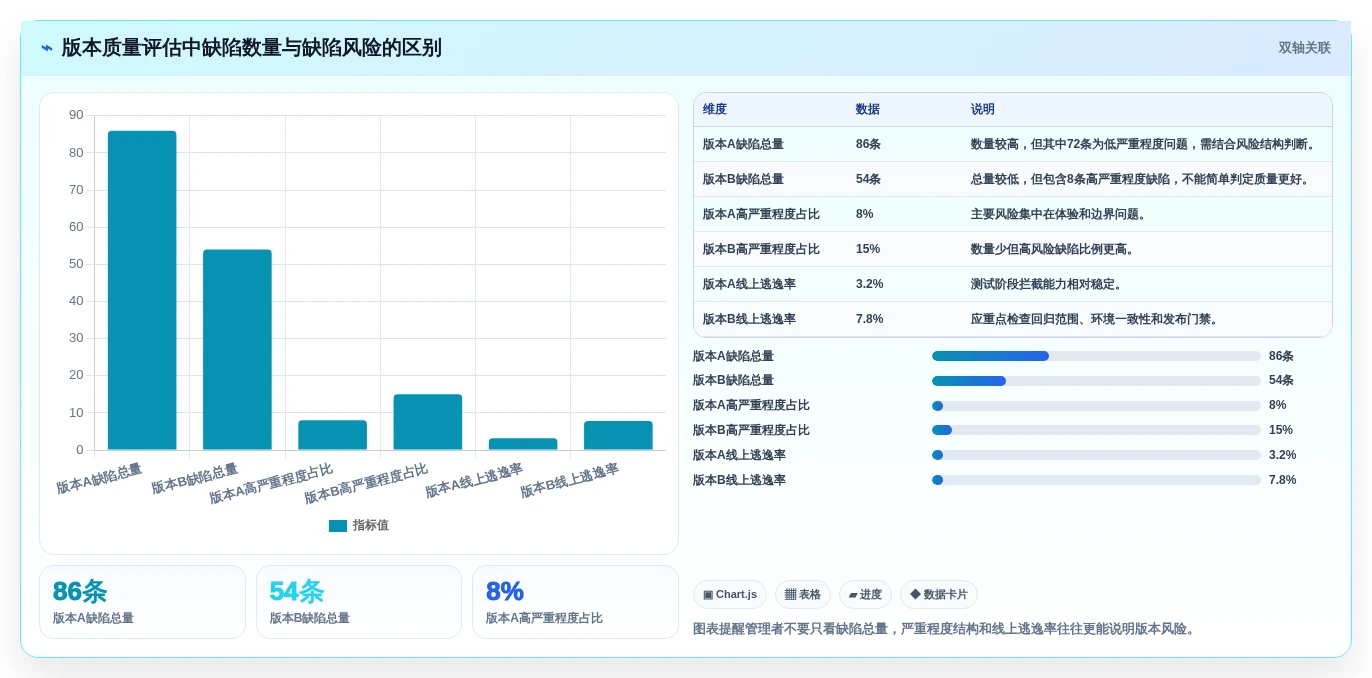This screenshot has width=1372, height=678.
Task: Click the 说明 column header
Action: tap(983, 110)
